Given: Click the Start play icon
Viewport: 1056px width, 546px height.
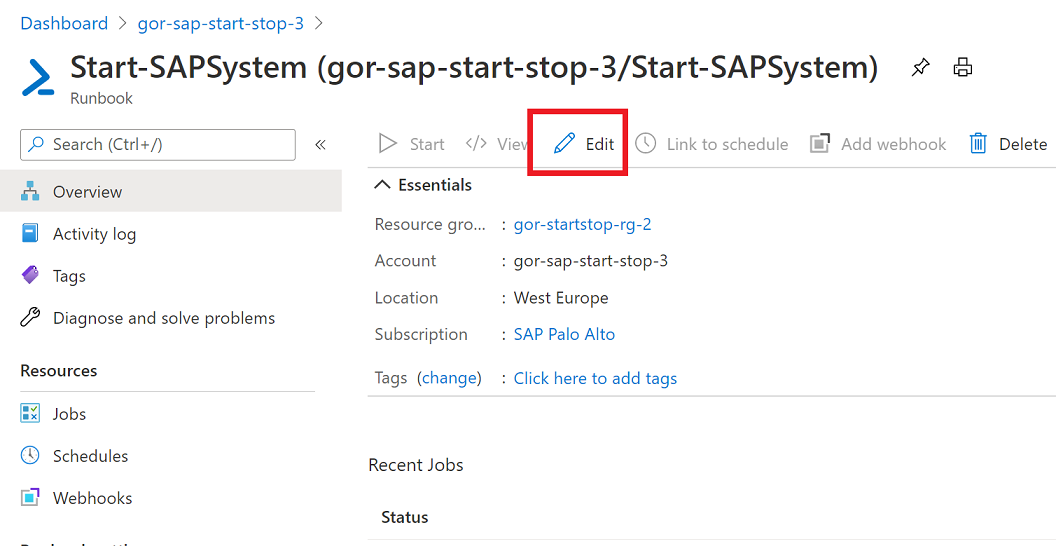Looking at the screenshot, I should 387,143.
